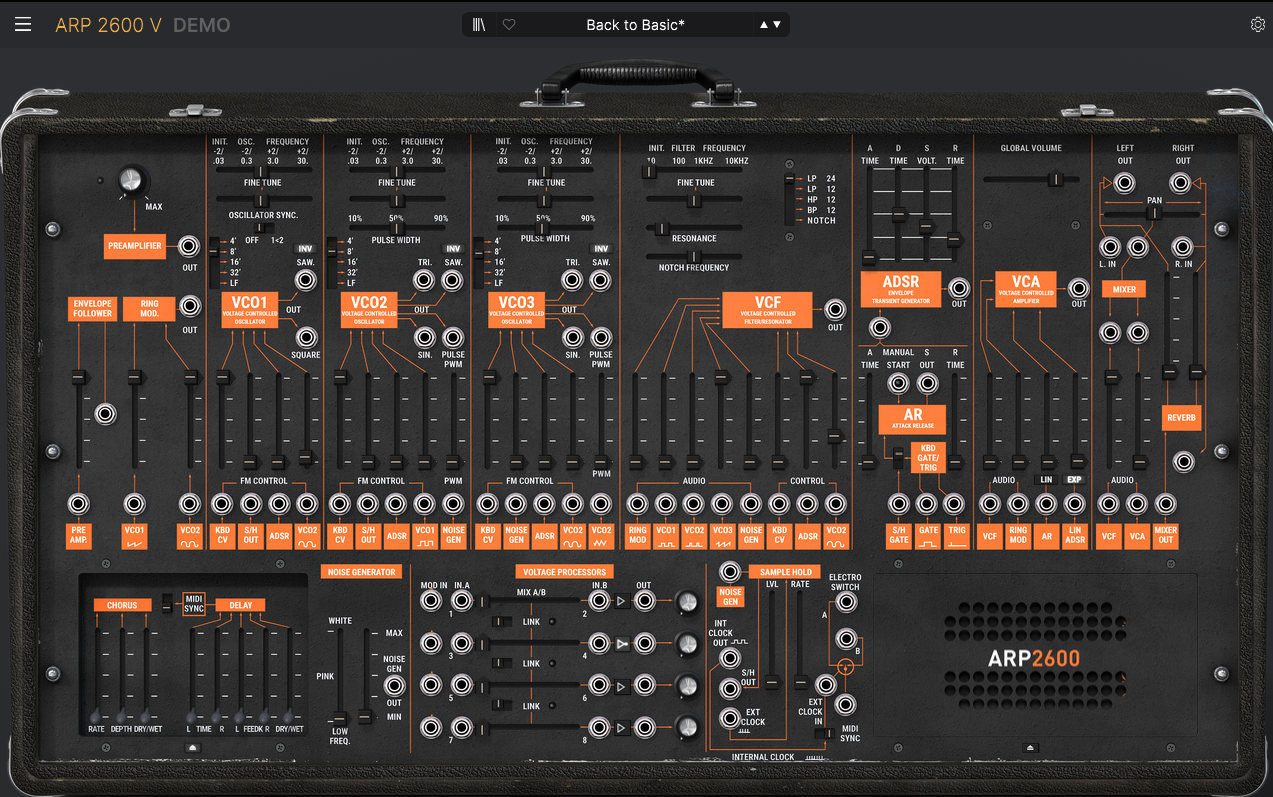Adjust the Global Volume slider
This screenshot has width=1273, height=797.
tap(1055, 178)
